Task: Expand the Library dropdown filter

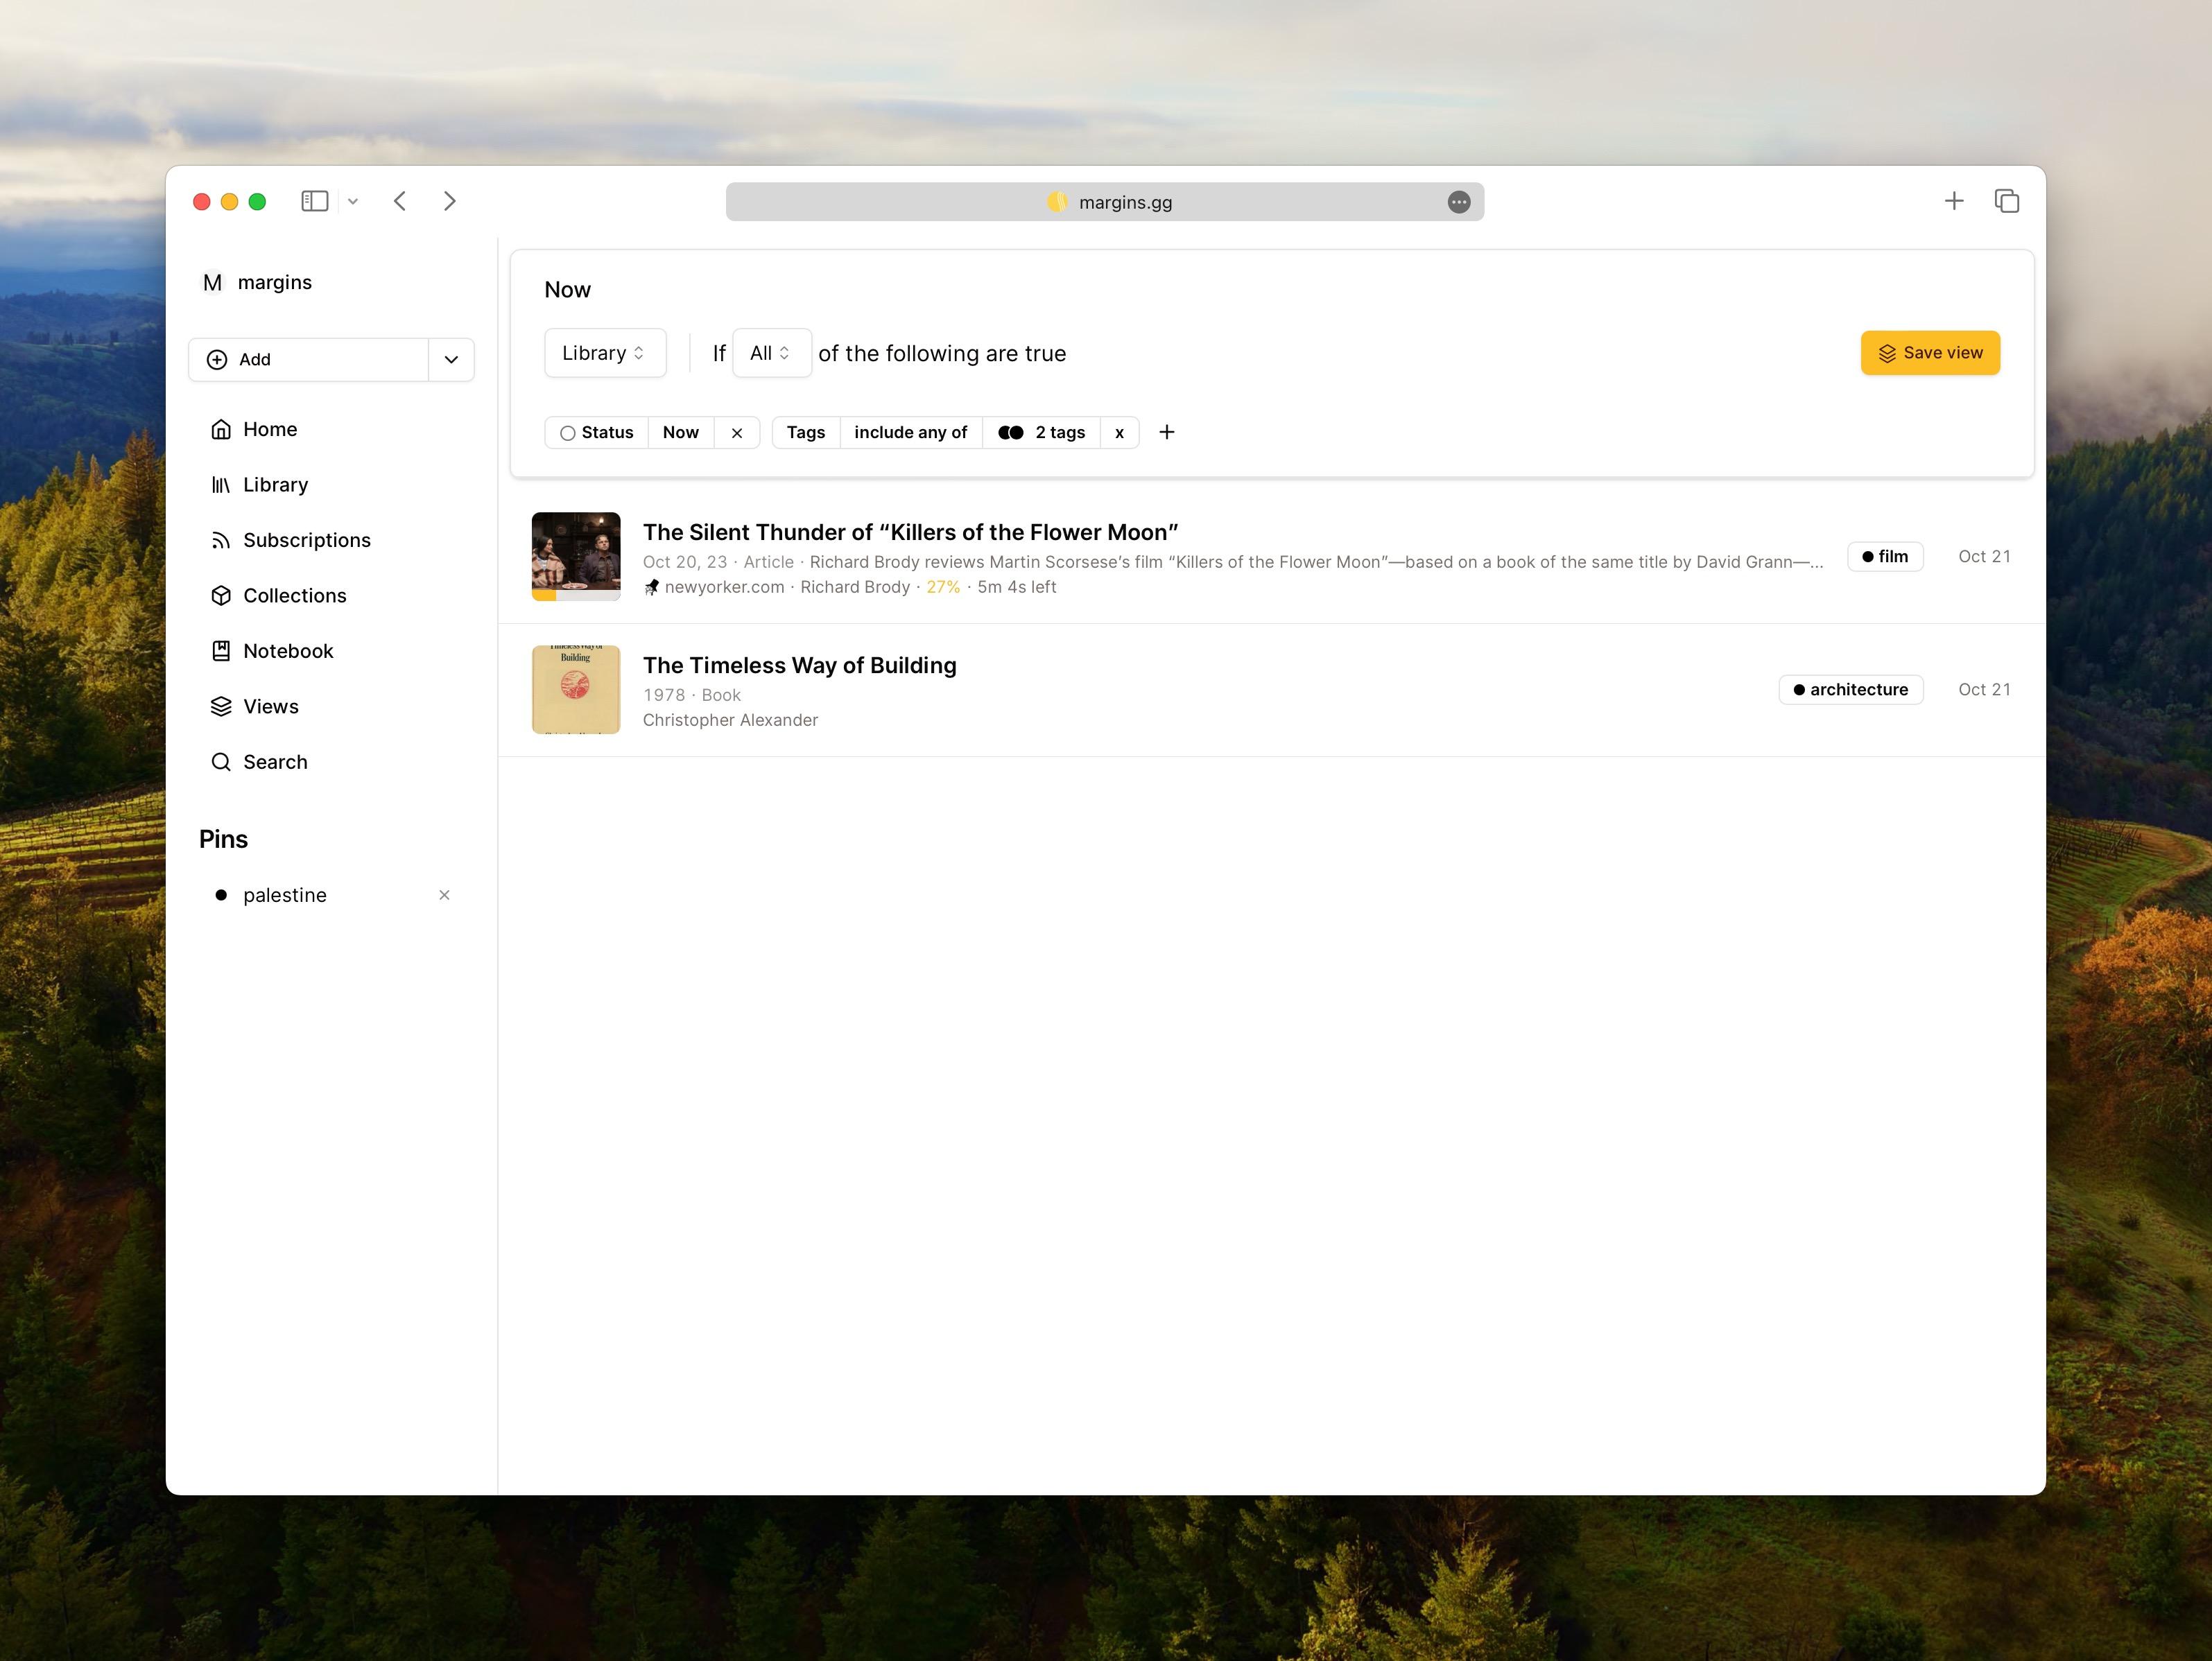Action: tap(603, 352)
